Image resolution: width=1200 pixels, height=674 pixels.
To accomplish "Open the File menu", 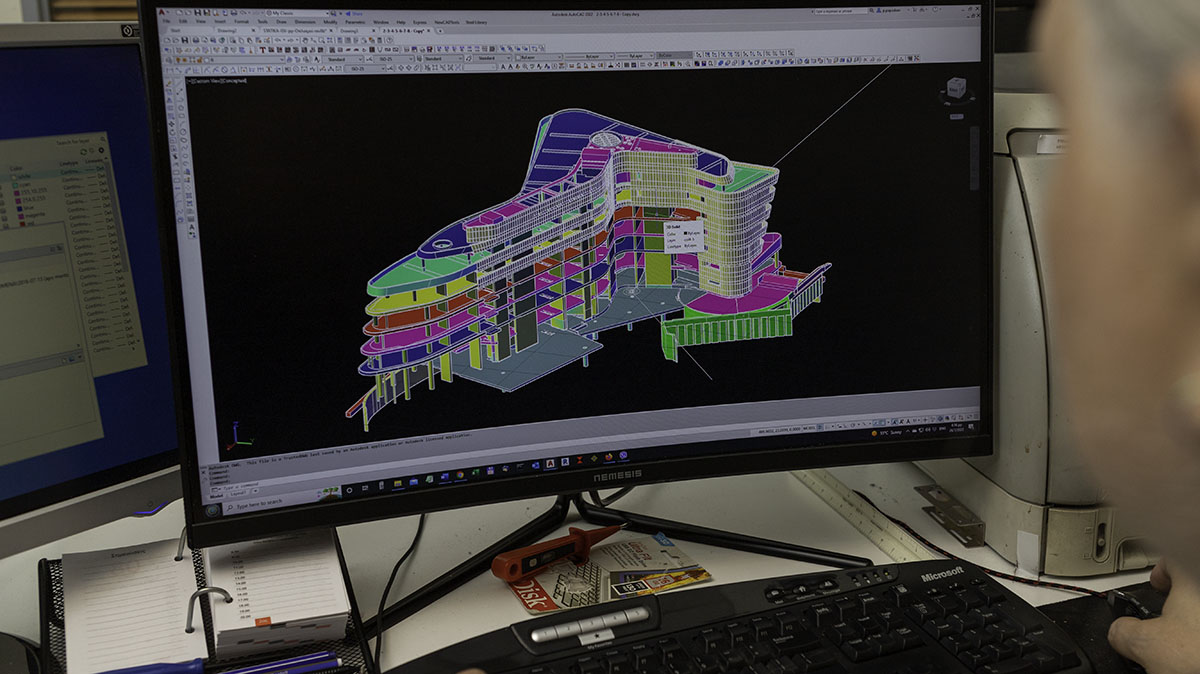I will click(166, 22).
